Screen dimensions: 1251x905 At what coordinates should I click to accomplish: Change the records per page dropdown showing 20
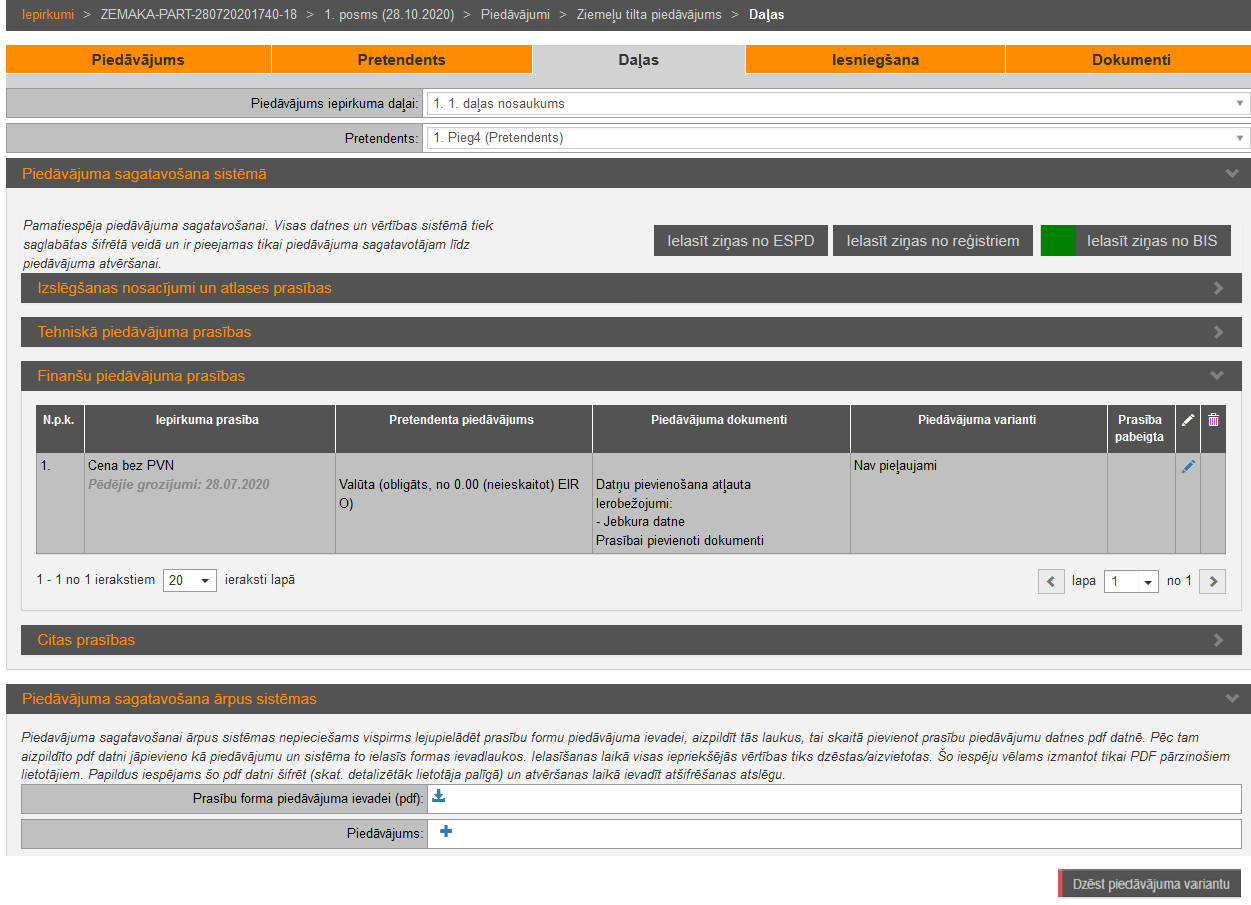point(190,580)
